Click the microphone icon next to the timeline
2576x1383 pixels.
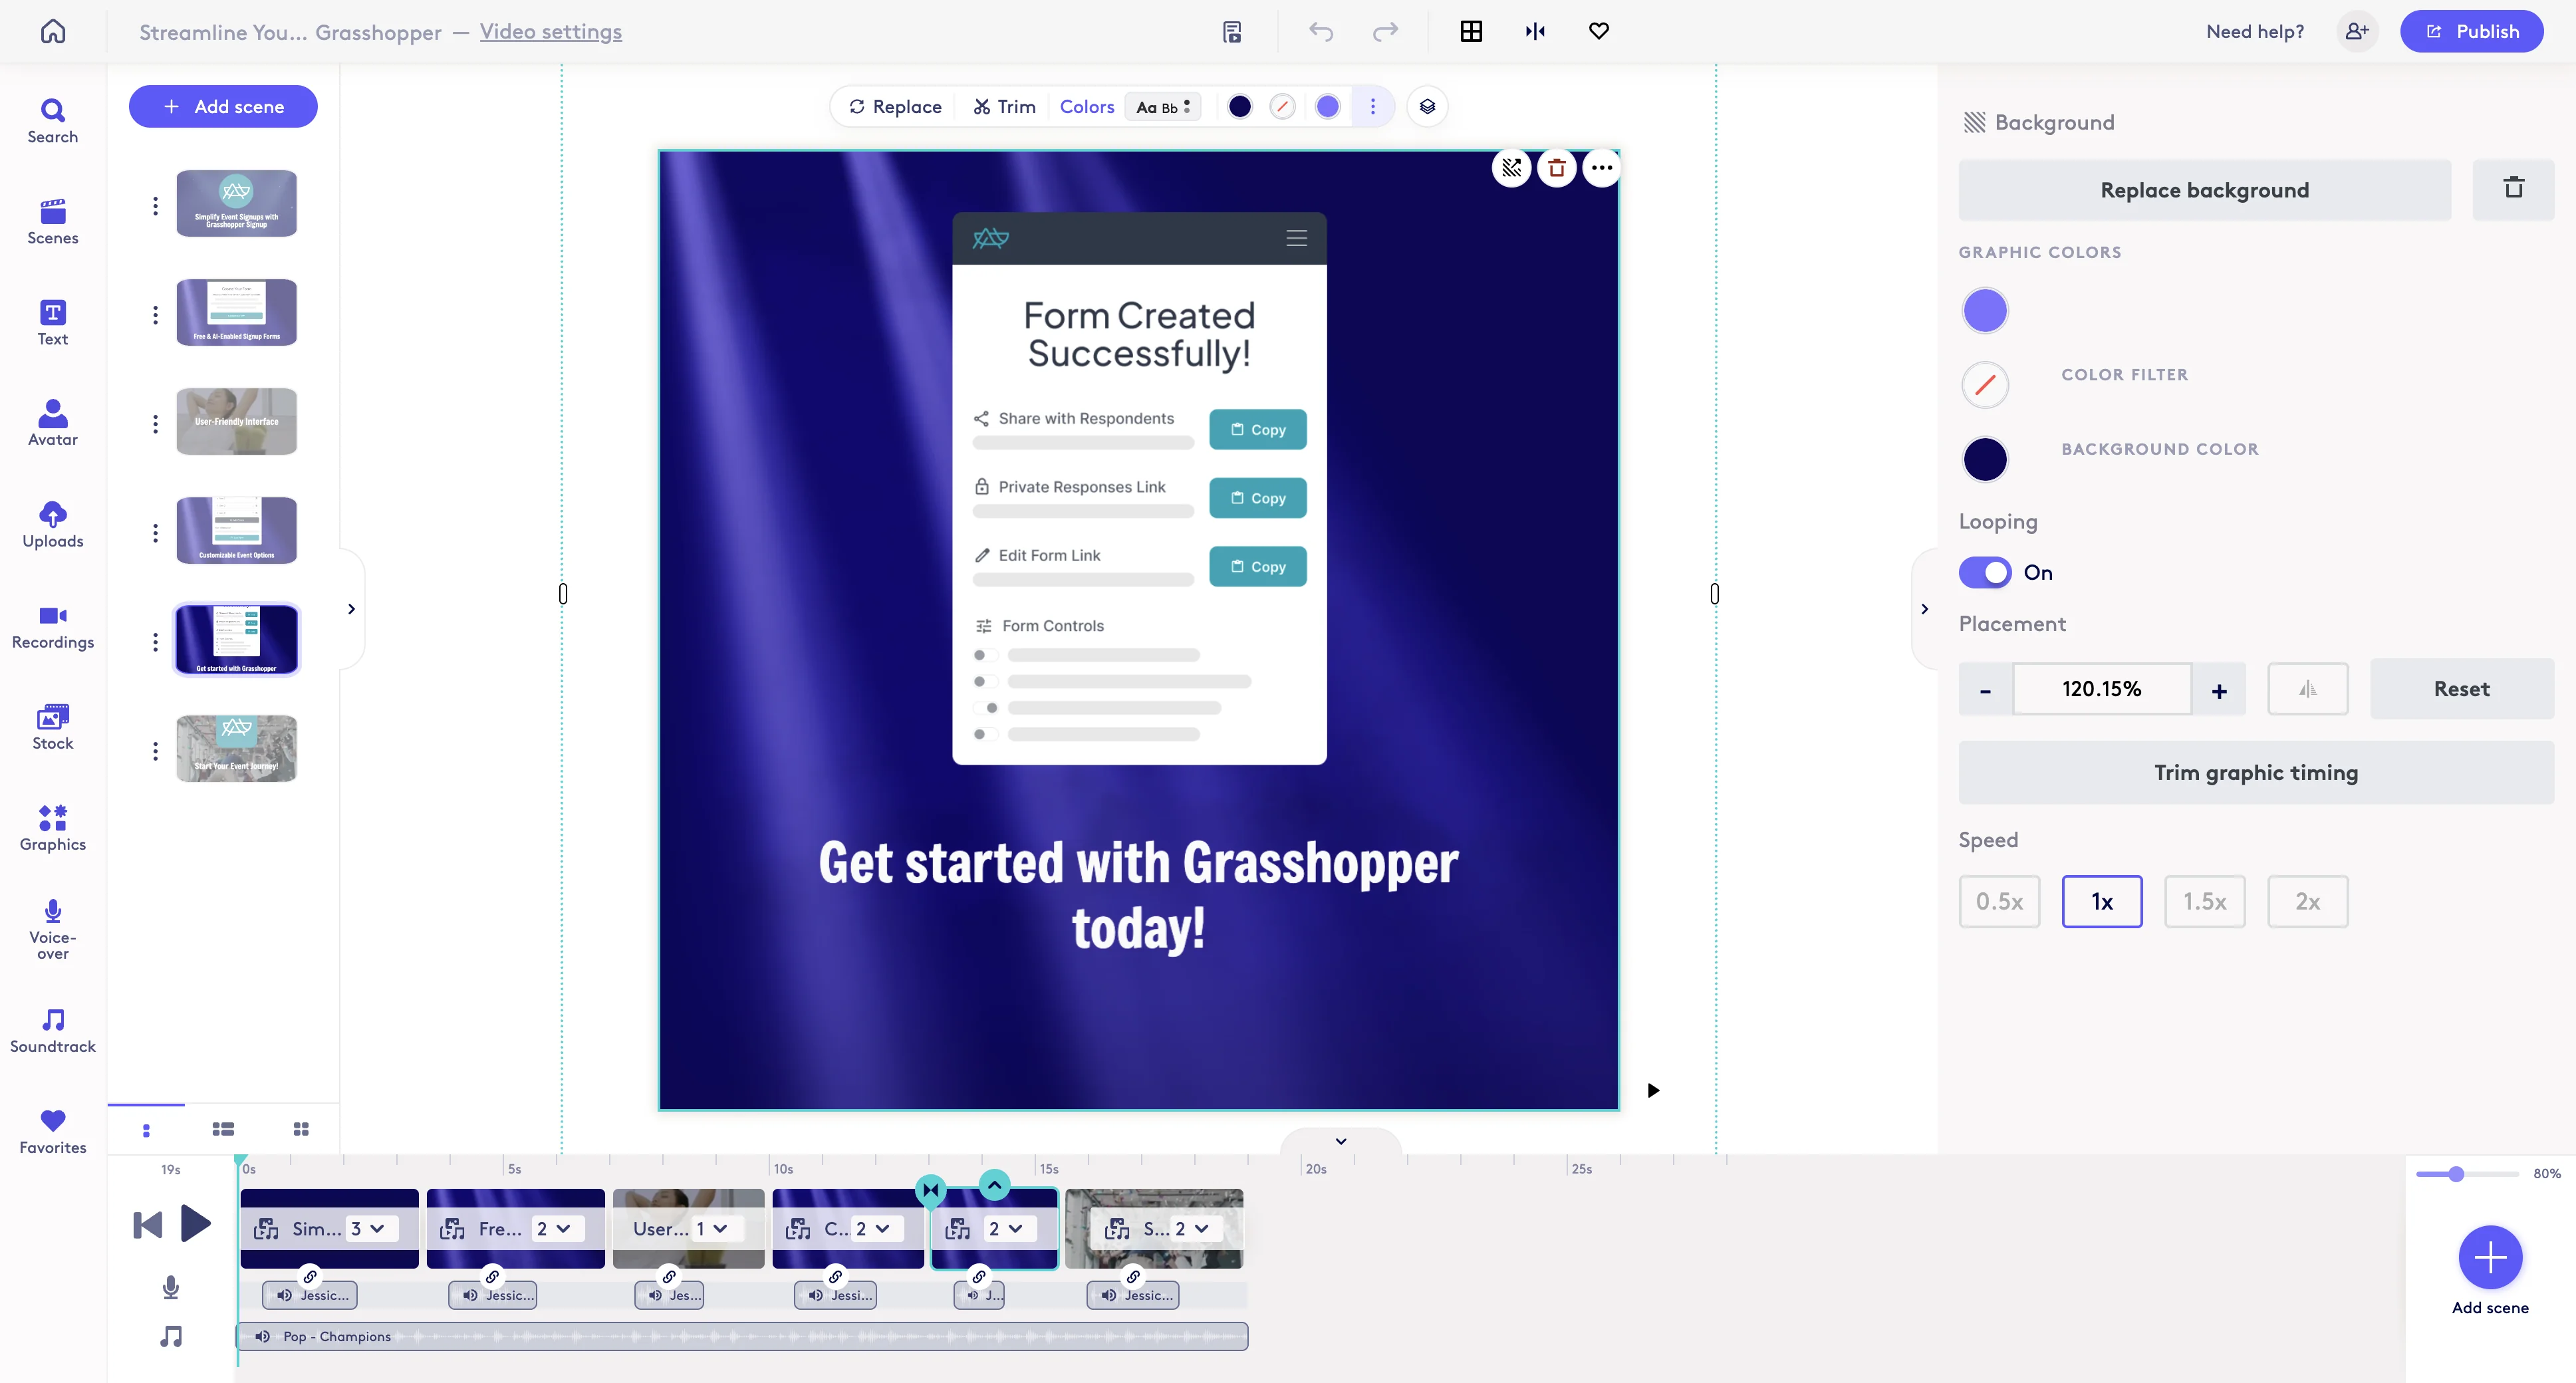[170, 1288]
